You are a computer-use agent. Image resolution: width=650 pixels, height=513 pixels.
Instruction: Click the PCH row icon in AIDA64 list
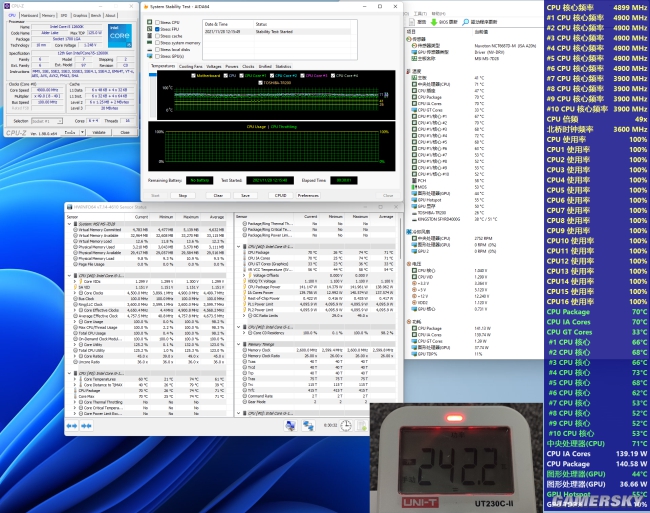415,181
